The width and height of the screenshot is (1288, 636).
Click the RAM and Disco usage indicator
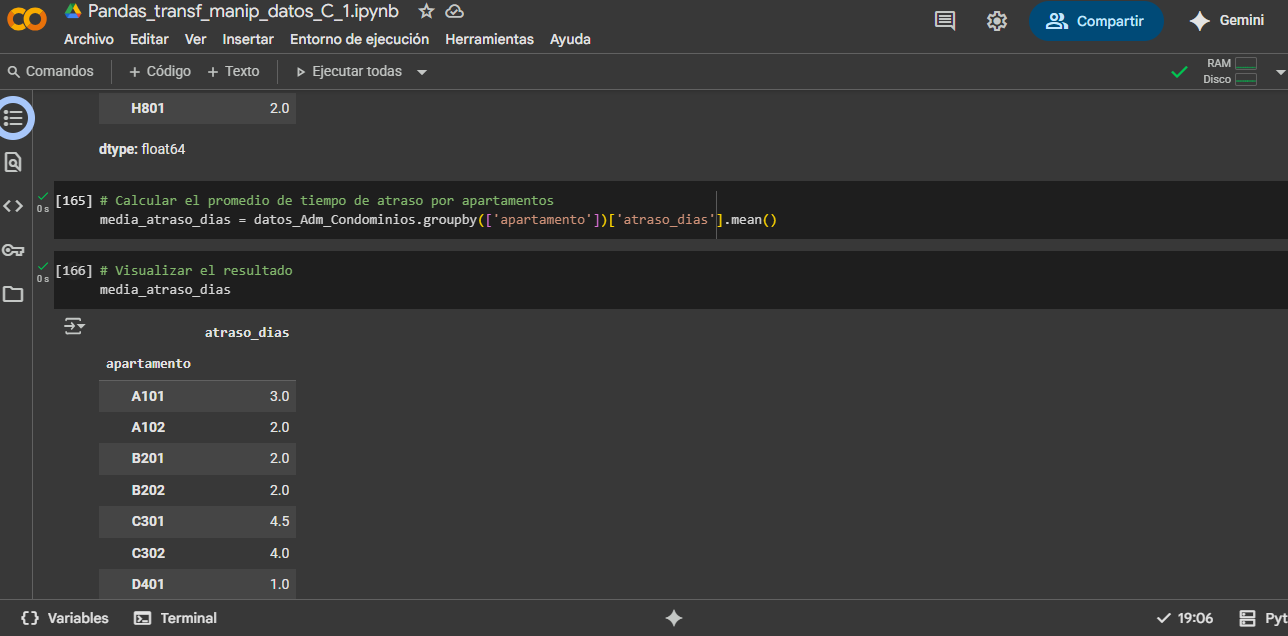pos(1230,71)
